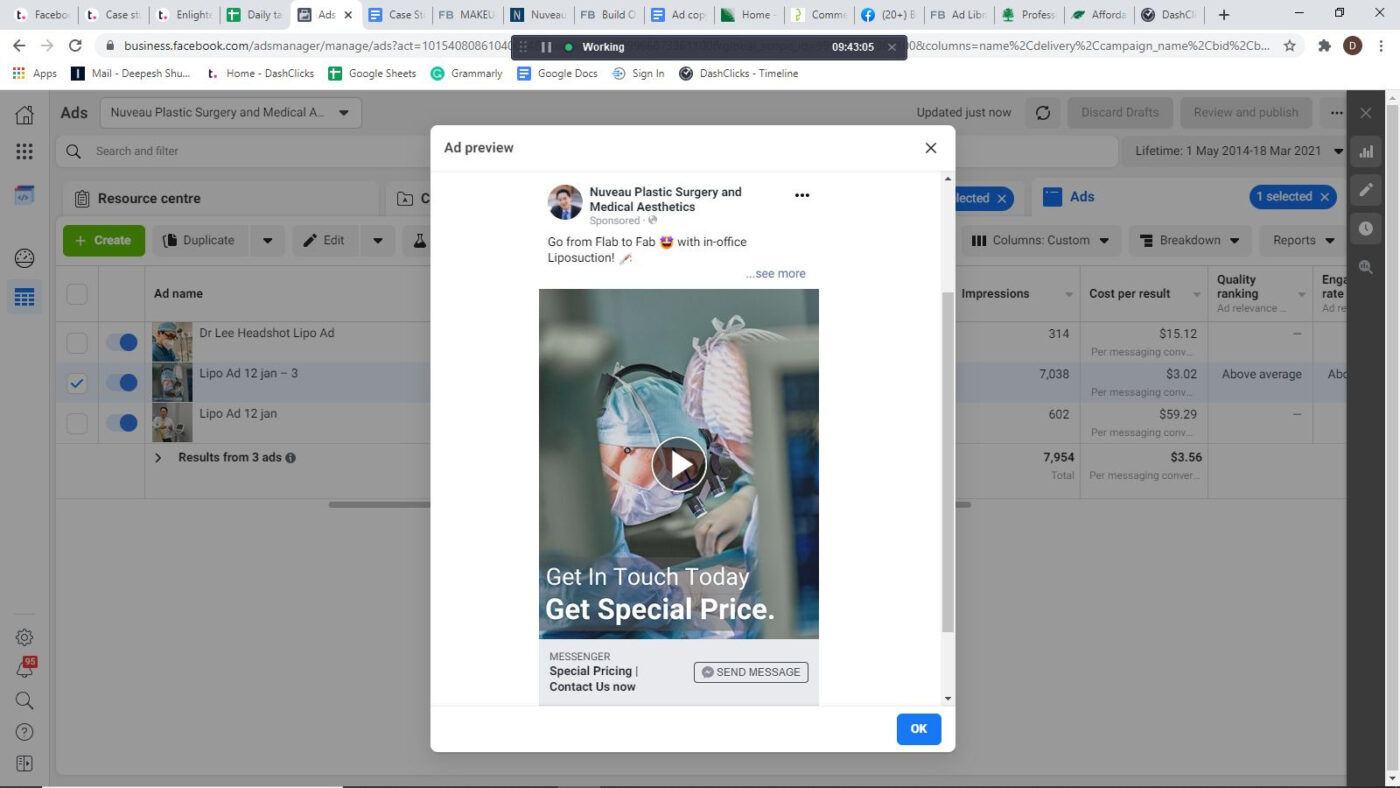Open the Facebook home icon in left sidebar
Viewport: 1400px width, 788px height.
(x=24, y=115)
